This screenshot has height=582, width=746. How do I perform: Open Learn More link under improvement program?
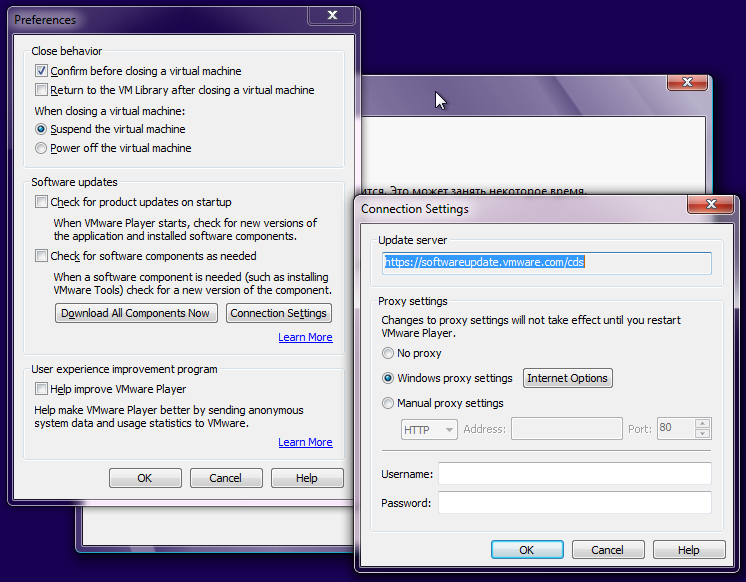[x=305, y=442]
